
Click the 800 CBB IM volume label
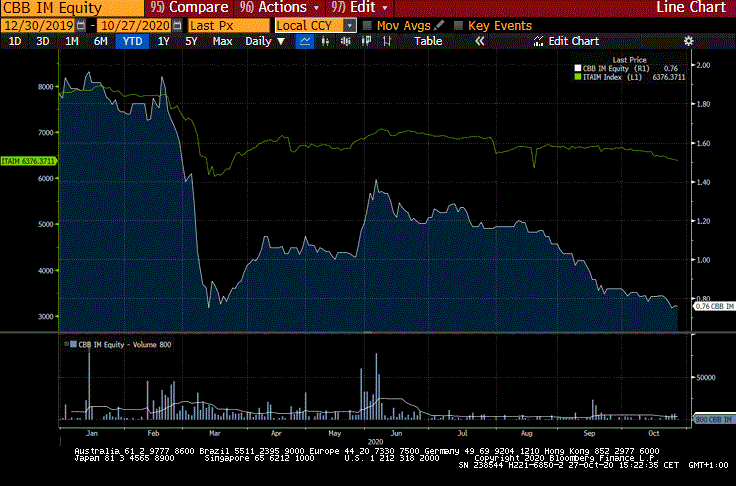[x=714, y=419]
